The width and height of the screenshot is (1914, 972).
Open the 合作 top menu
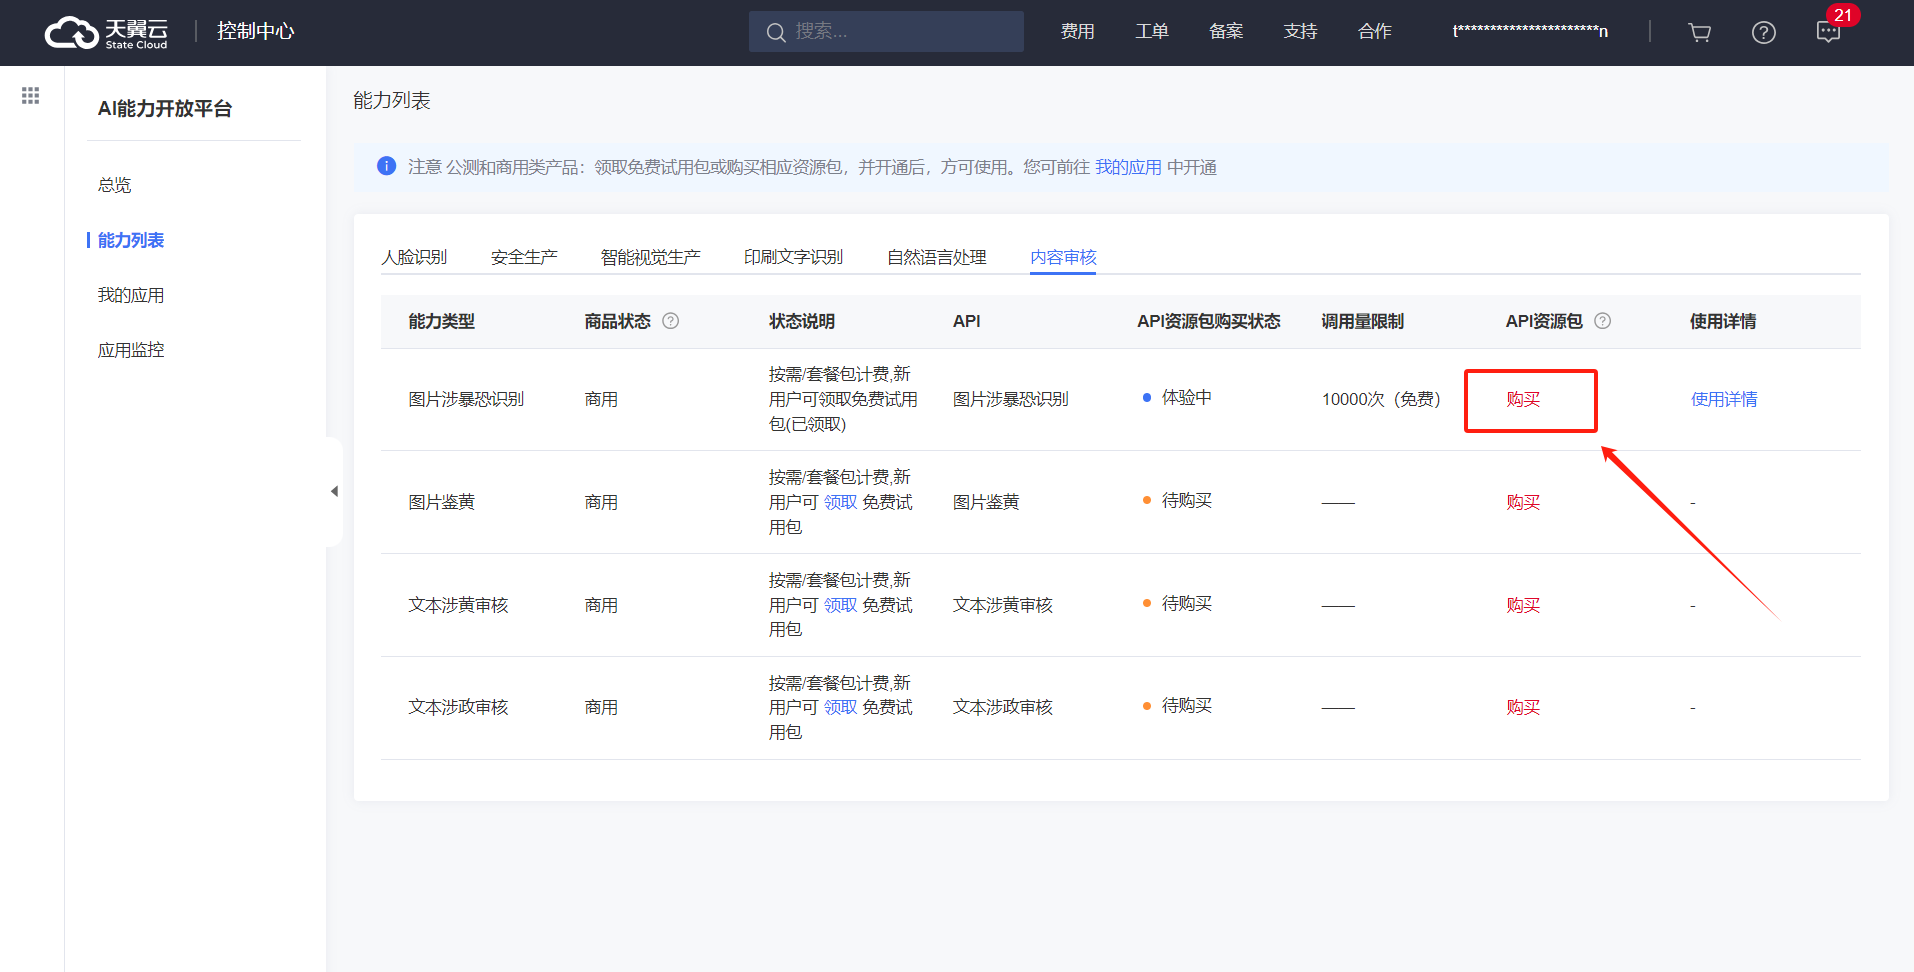point(1375,32)
